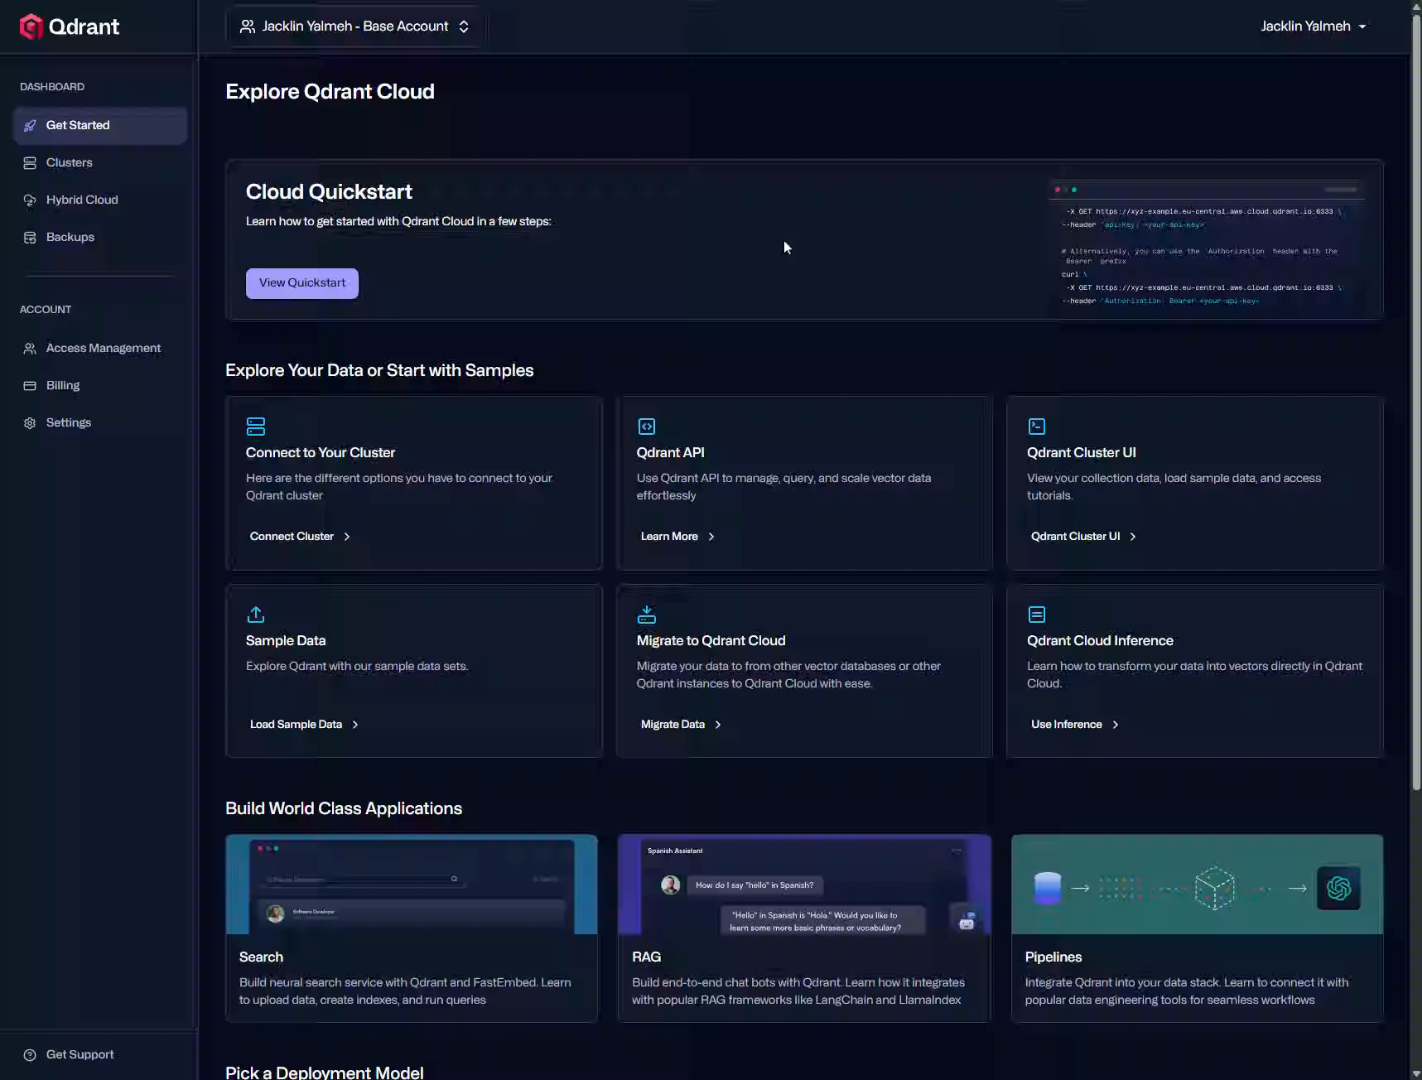Navigate to Hybrid Cloud
Screen dimensions: 1422x1080
[100, 200]
